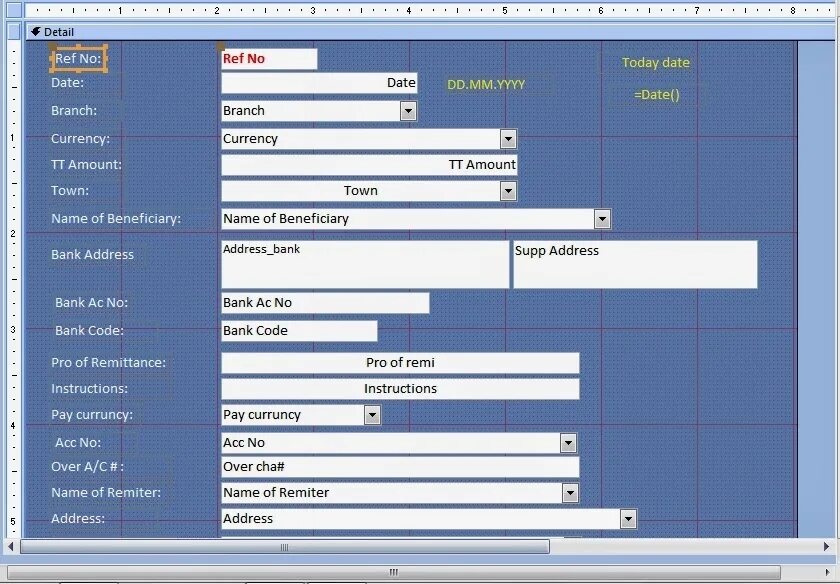Select the Bank Ac No text box
This screenshot has height=584, width=840.
[325, 303]
